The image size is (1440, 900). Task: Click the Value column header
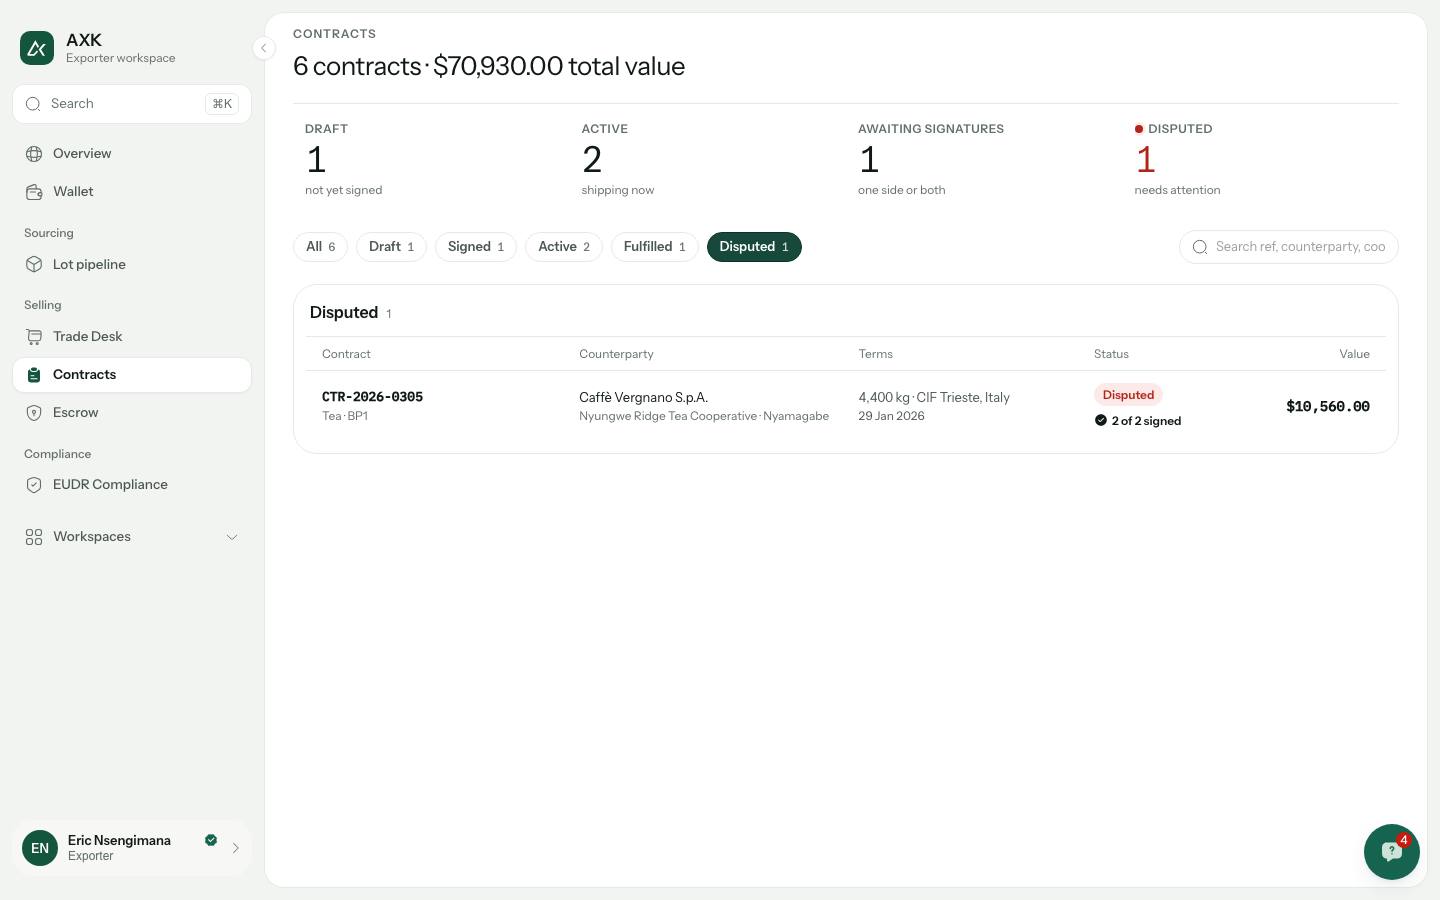tap(1354, 354)
